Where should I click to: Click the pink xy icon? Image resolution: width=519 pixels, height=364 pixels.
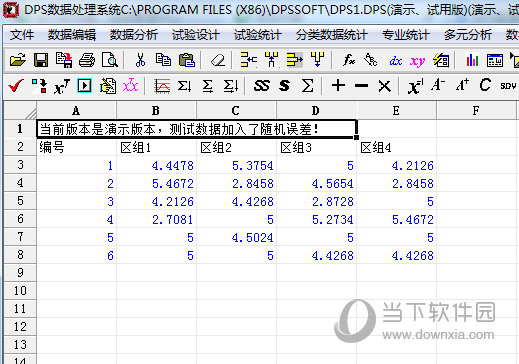417,61
